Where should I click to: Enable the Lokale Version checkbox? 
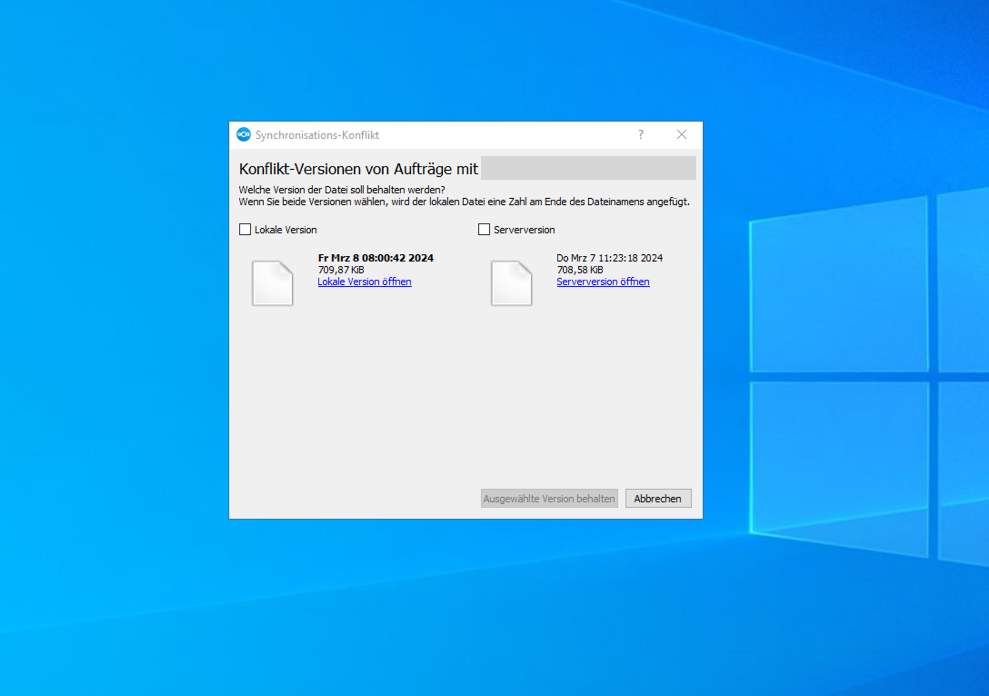[246, 230]
